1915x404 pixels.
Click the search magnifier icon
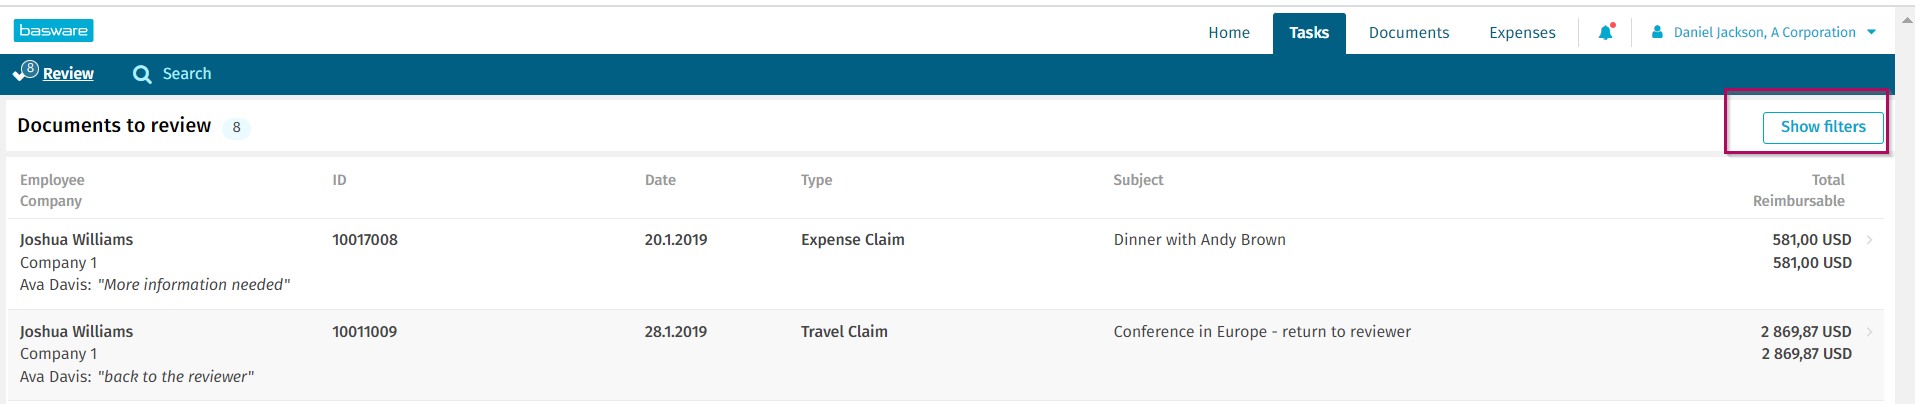pos(142,74)
